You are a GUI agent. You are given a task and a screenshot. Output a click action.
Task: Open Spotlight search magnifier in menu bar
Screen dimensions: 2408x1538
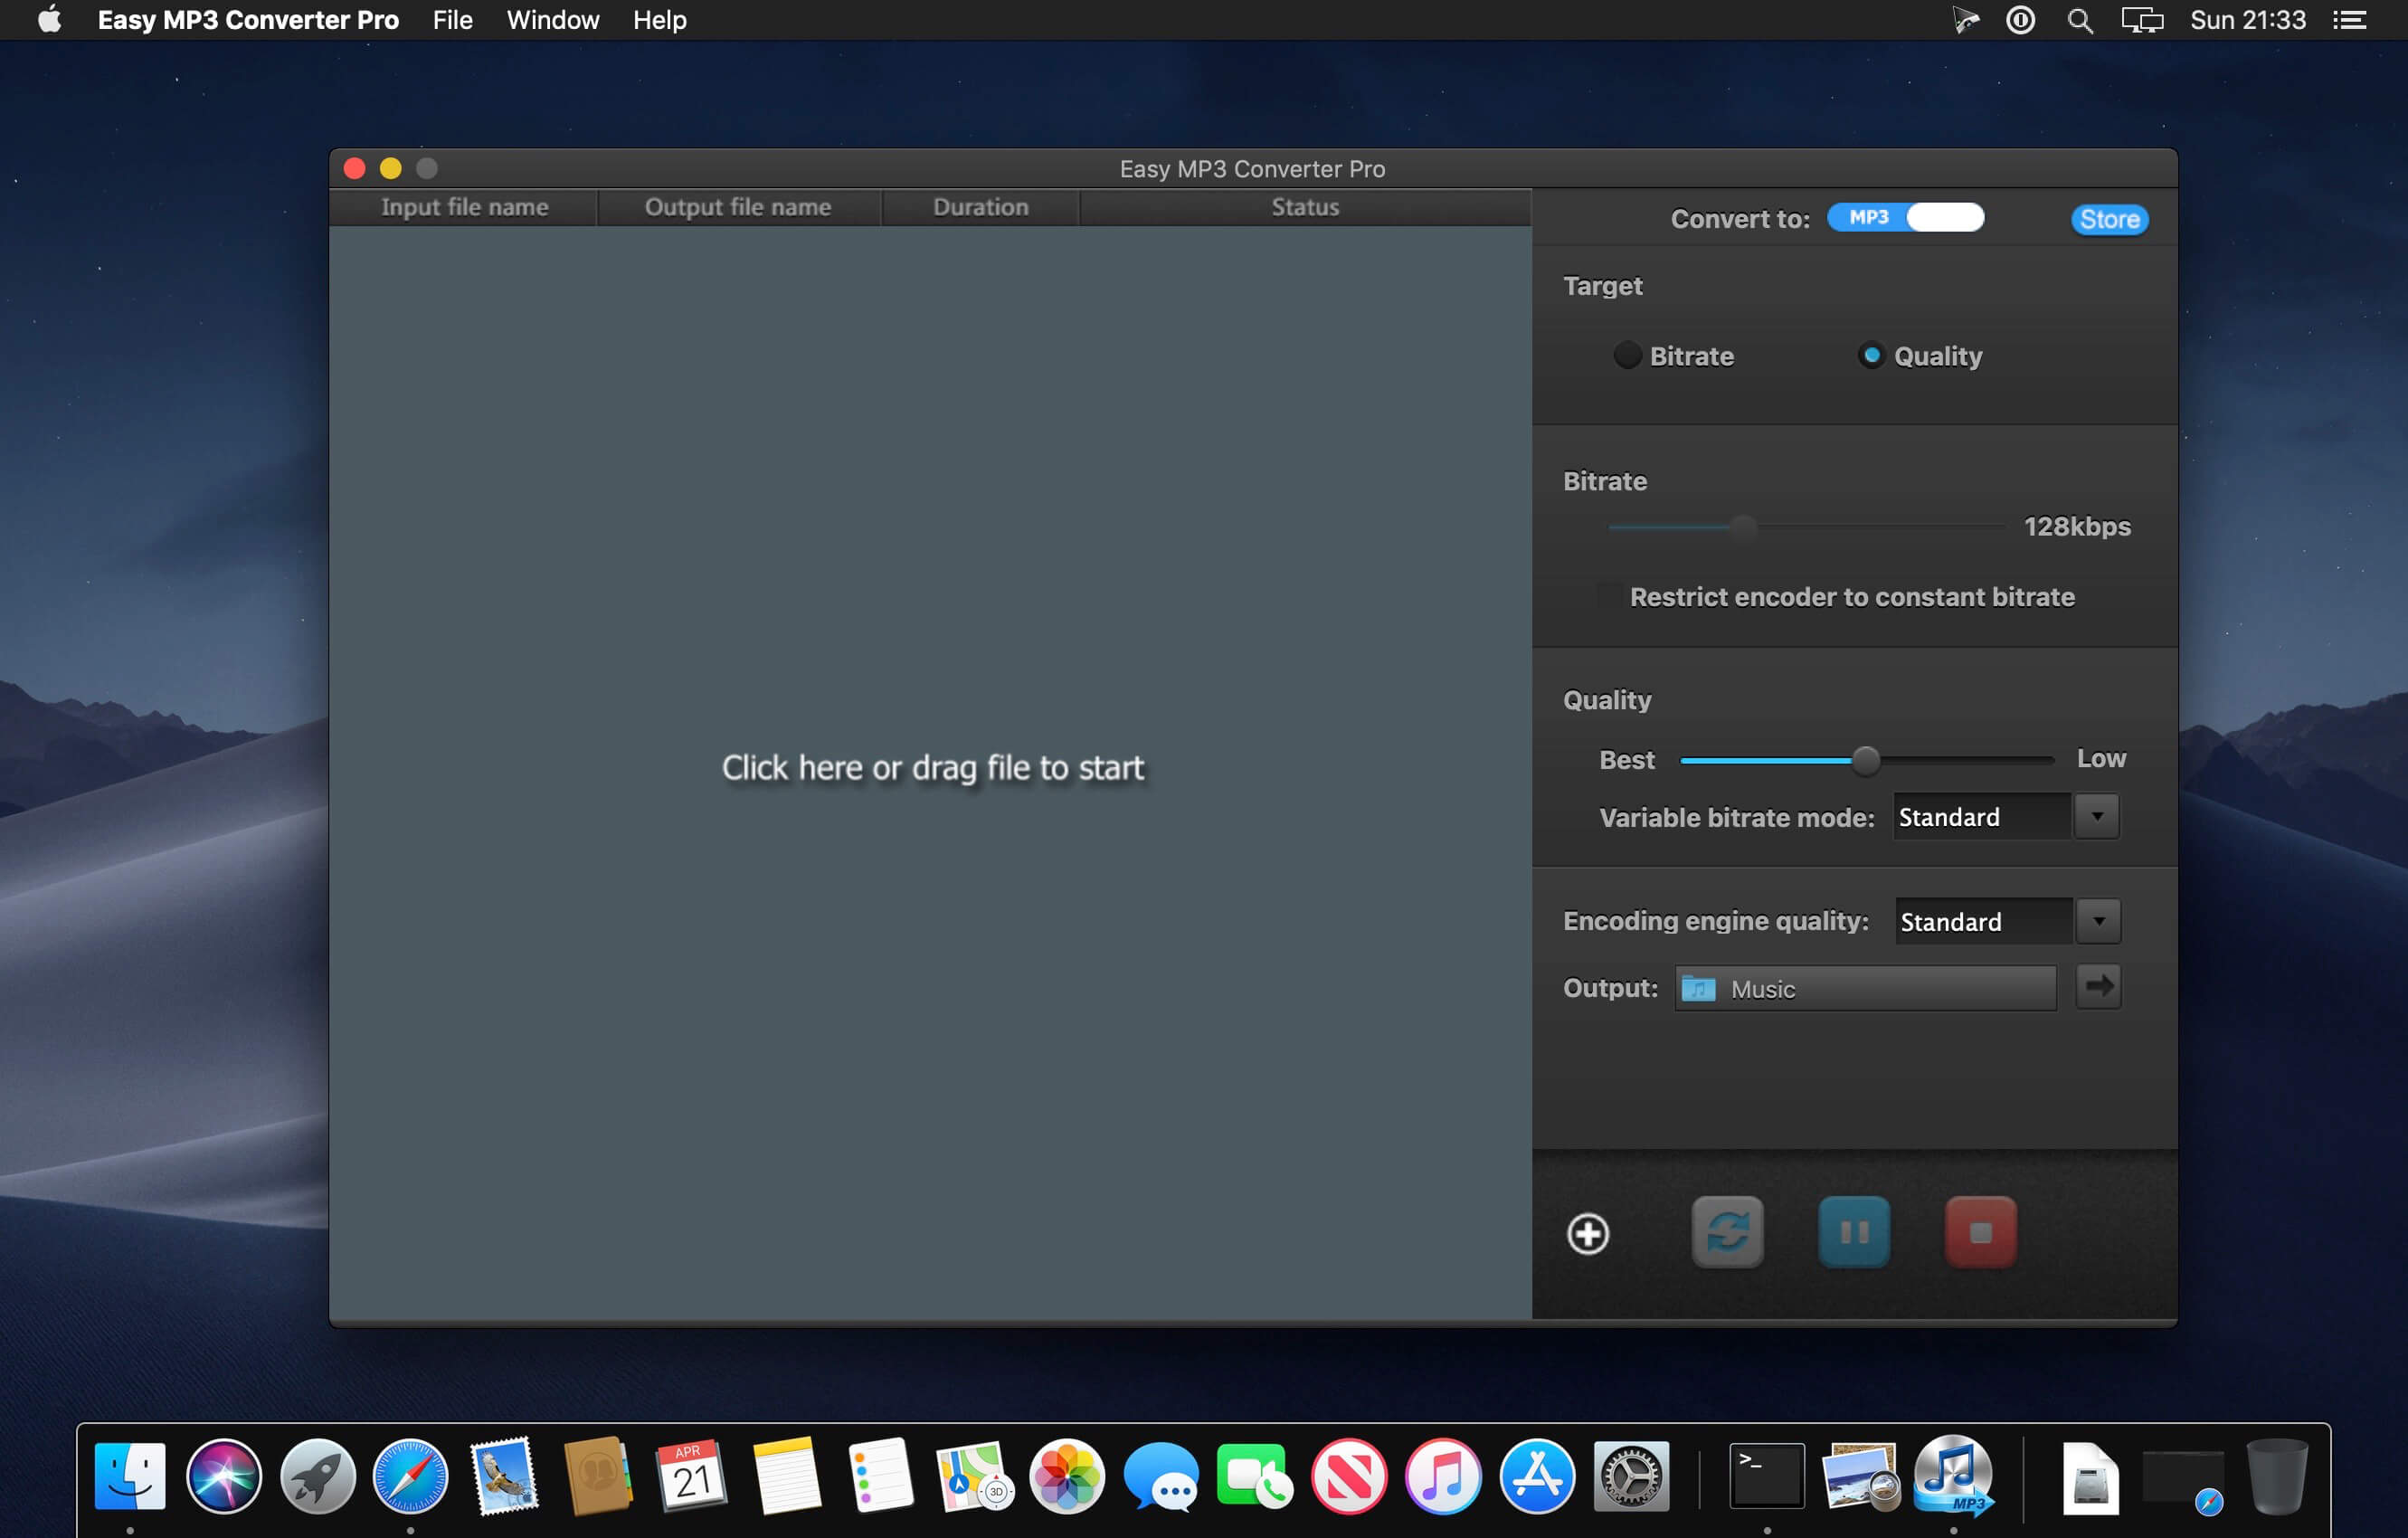2079,20
